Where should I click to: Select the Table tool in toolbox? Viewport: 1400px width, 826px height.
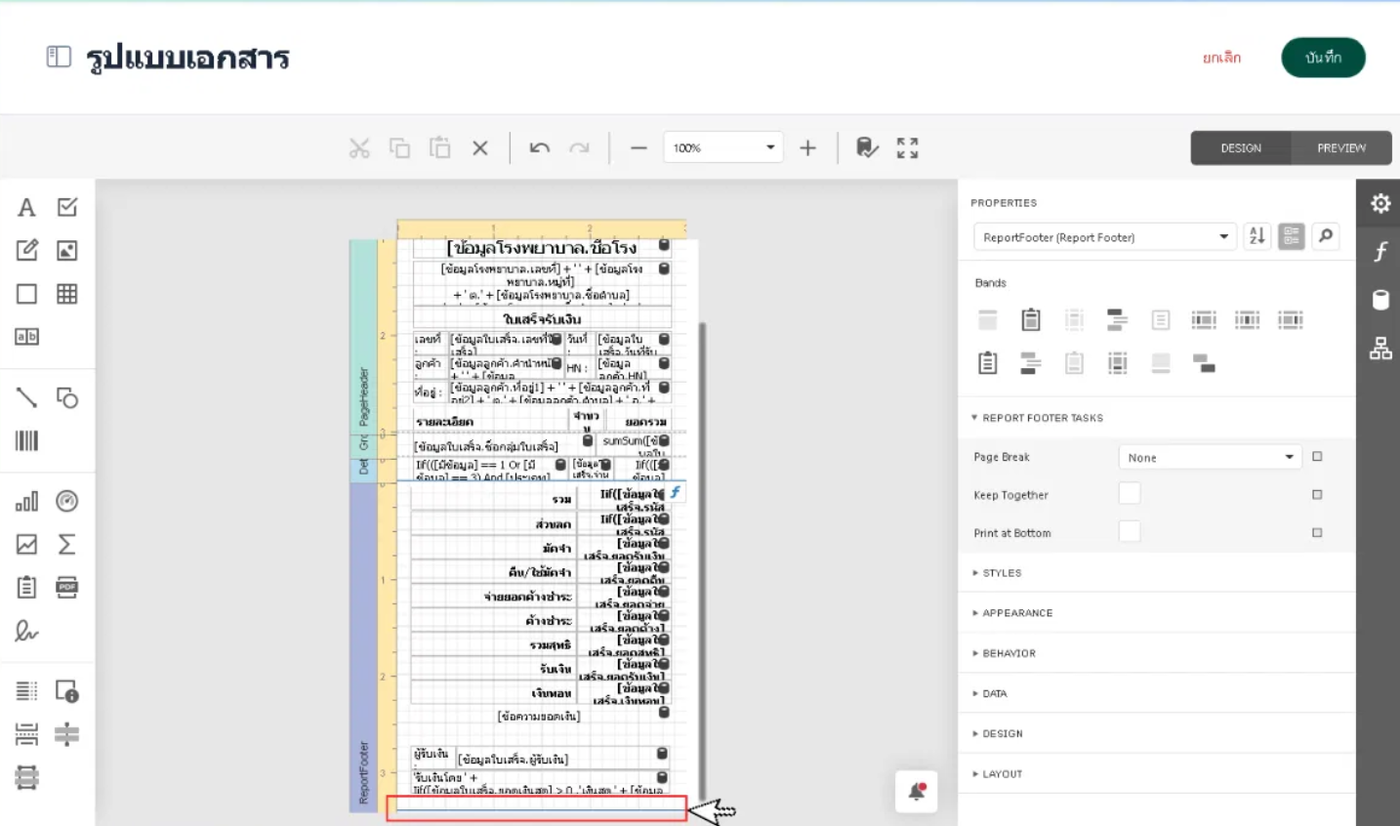[67, 294]
